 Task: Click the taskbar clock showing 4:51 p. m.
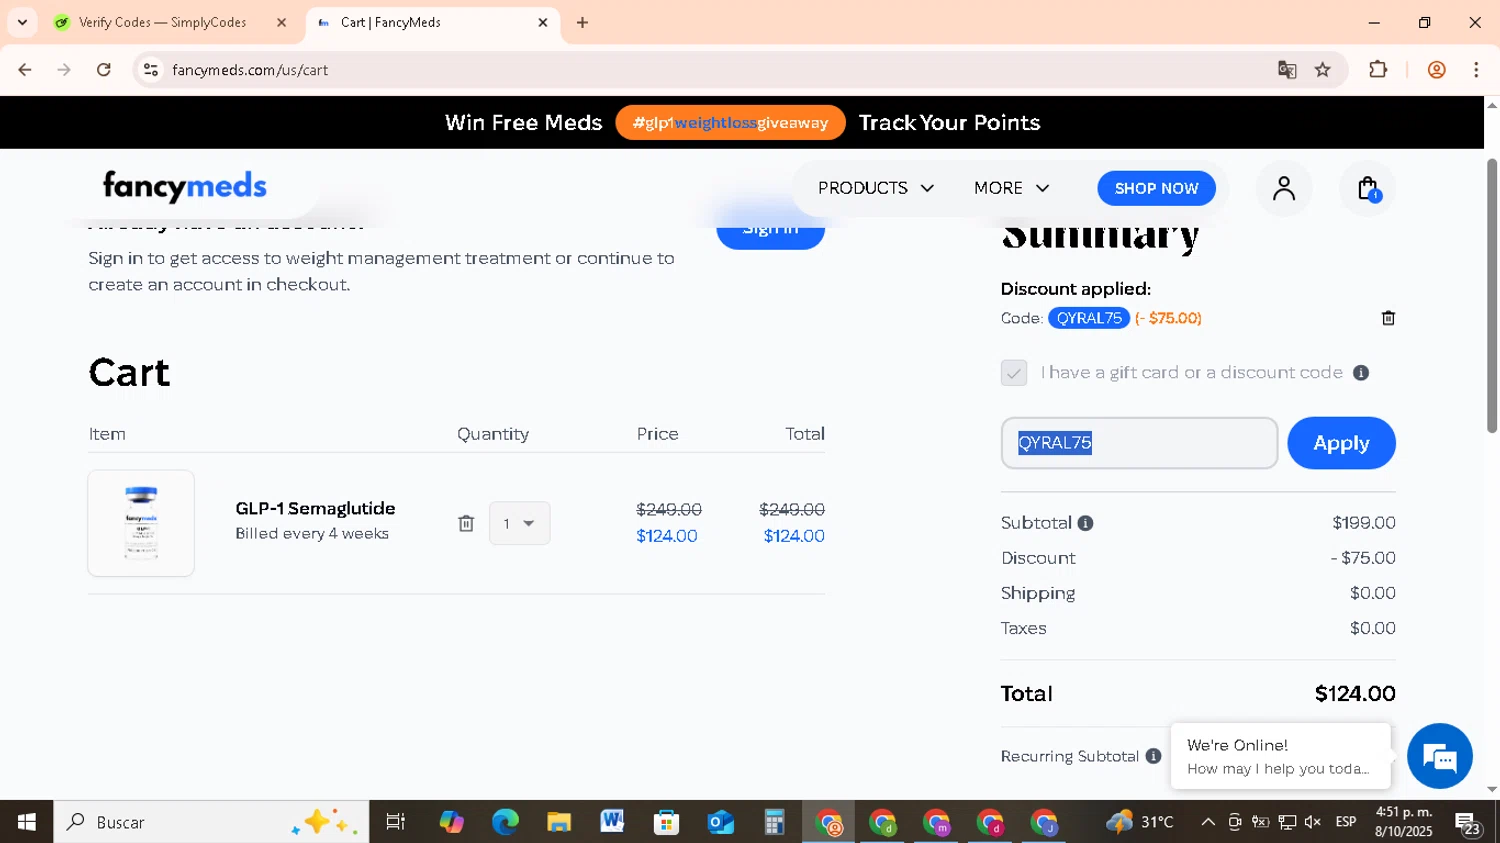[x=1404, y=822]
